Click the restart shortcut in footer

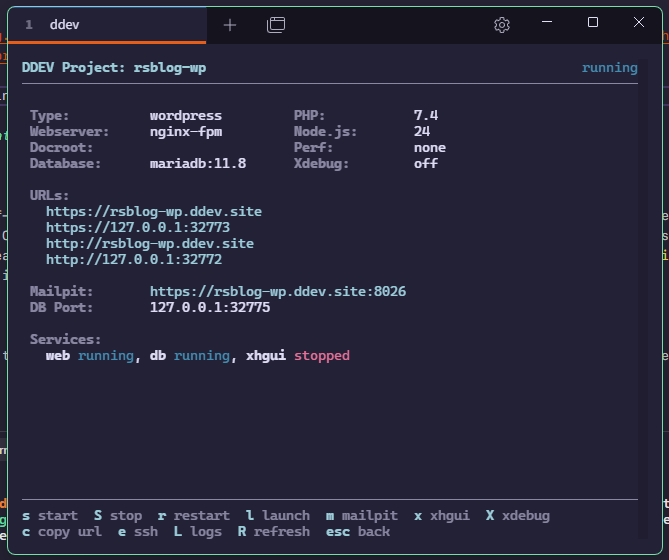click(x=194, y=516)
